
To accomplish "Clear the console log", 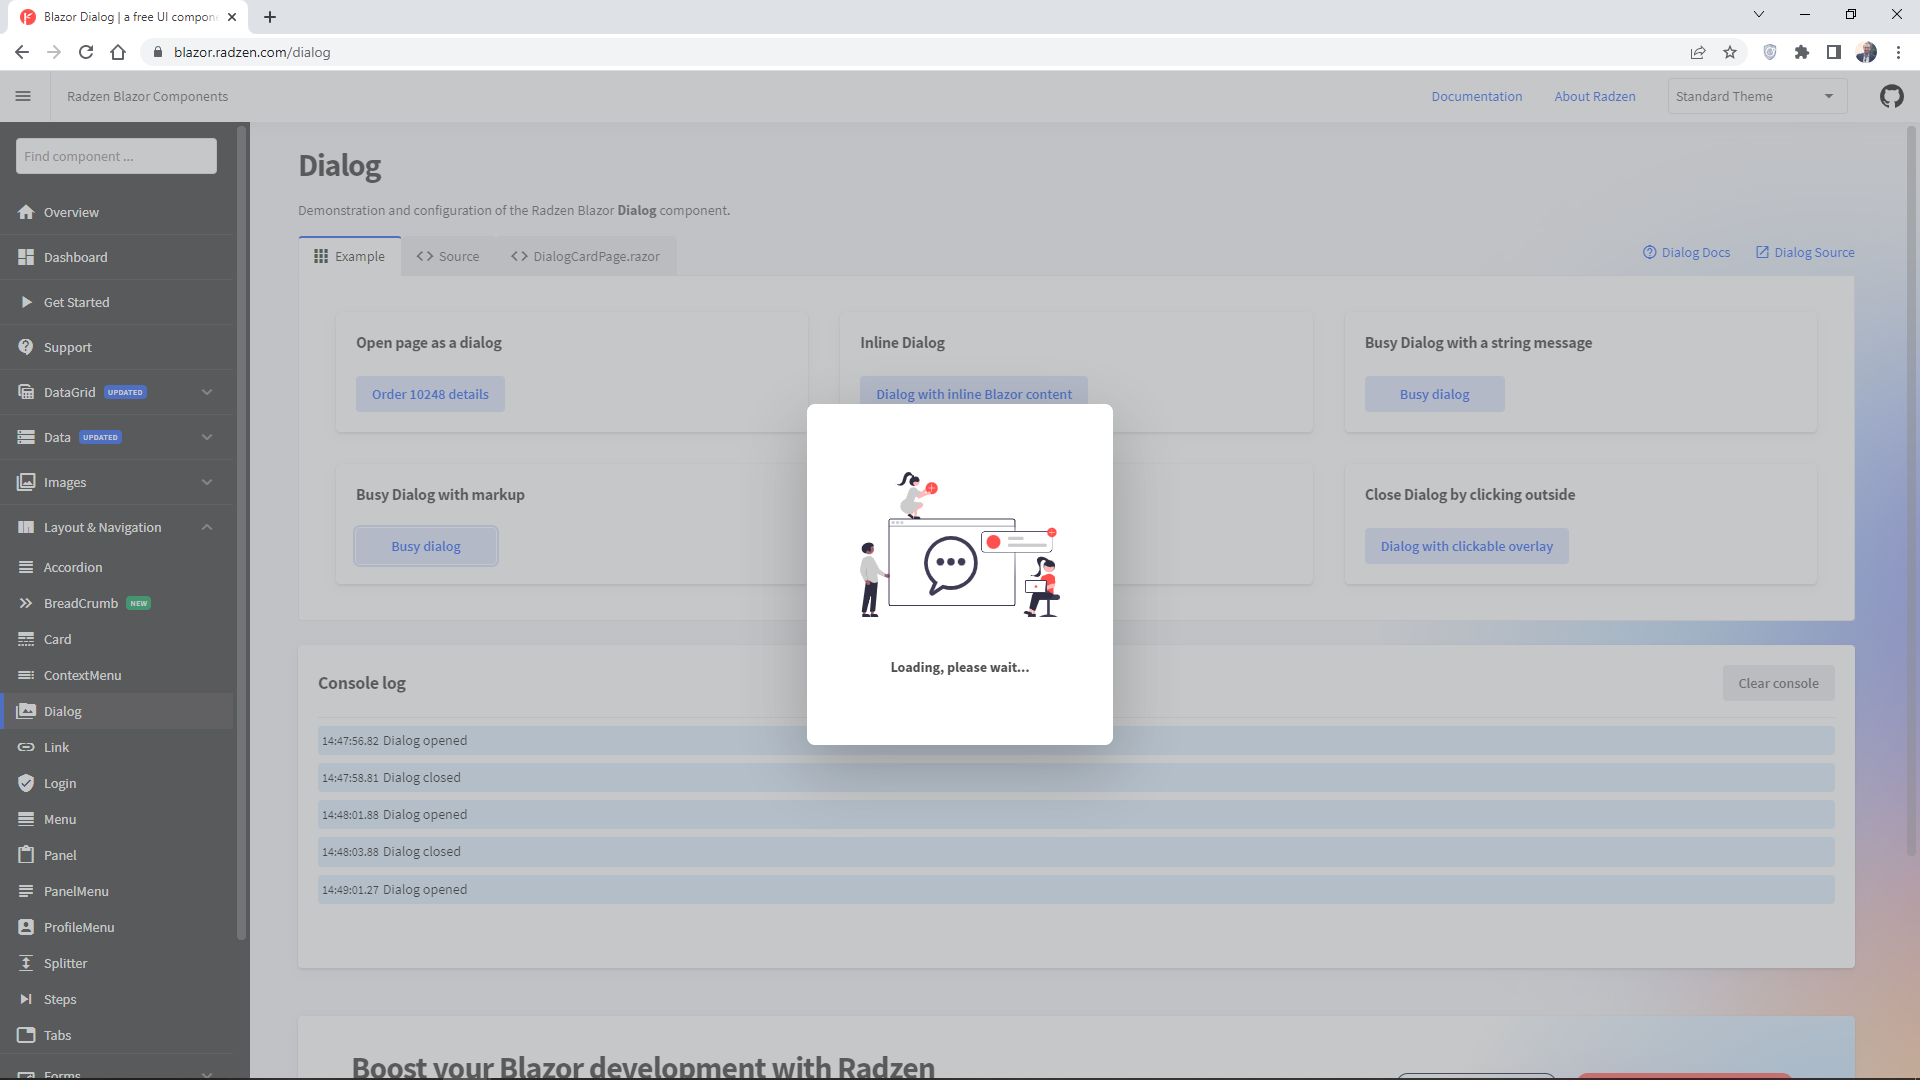I will 1778,683.
